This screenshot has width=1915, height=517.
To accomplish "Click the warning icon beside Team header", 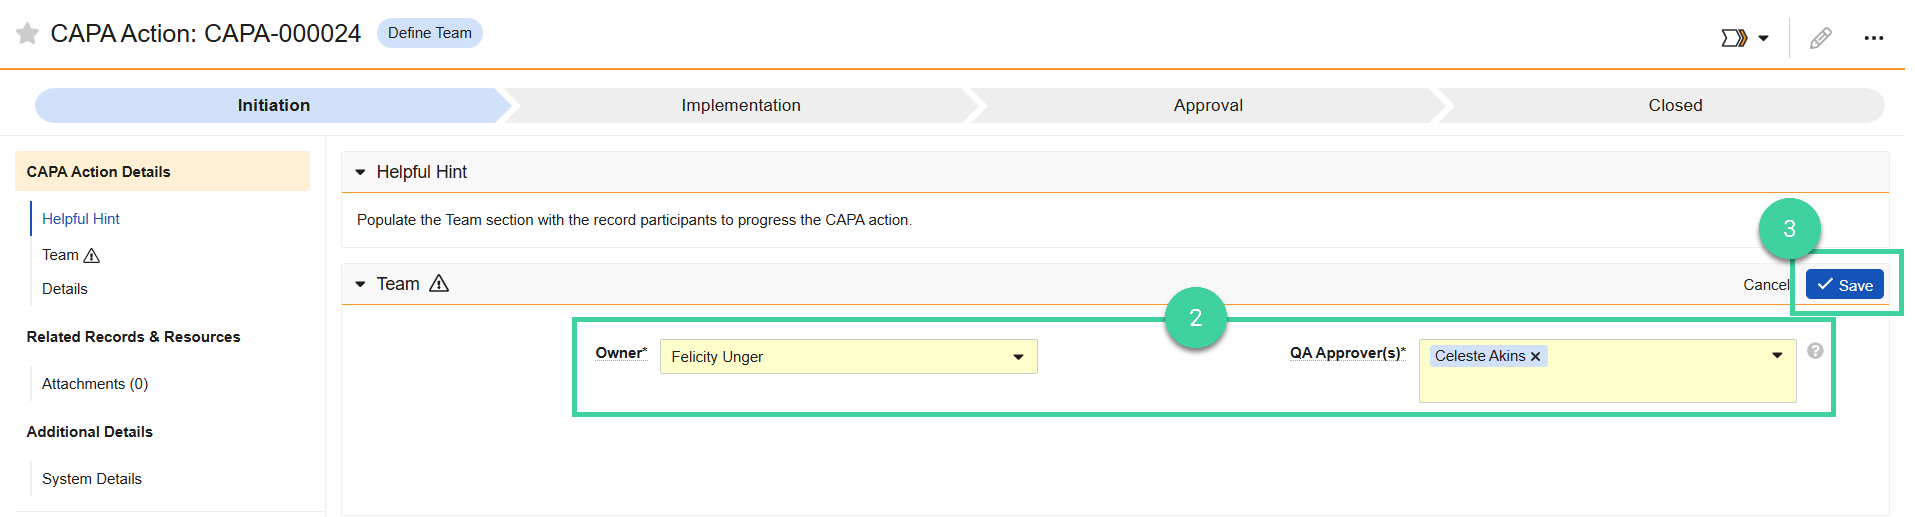I will [439, 284].
